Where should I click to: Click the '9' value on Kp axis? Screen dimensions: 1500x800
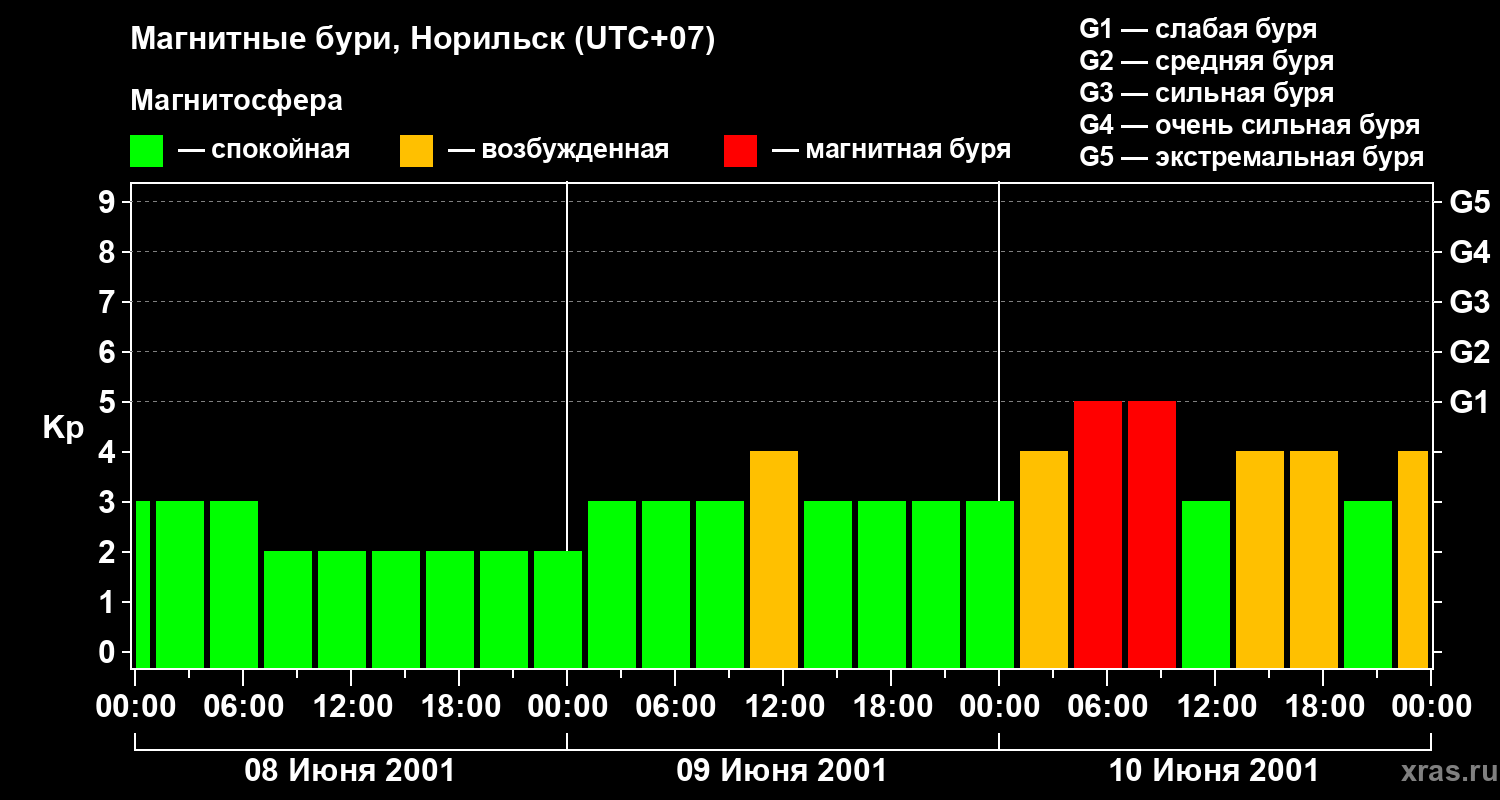(x=109, y=202)
